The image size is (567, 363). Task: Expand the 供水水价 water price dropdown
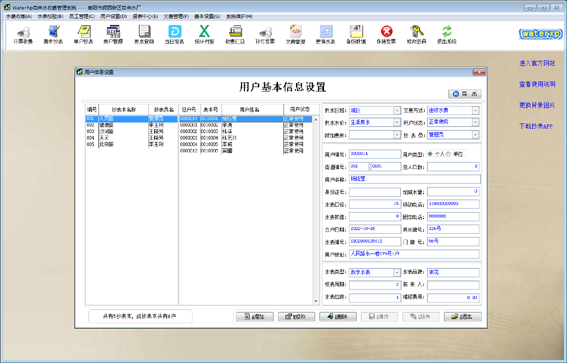397,122
